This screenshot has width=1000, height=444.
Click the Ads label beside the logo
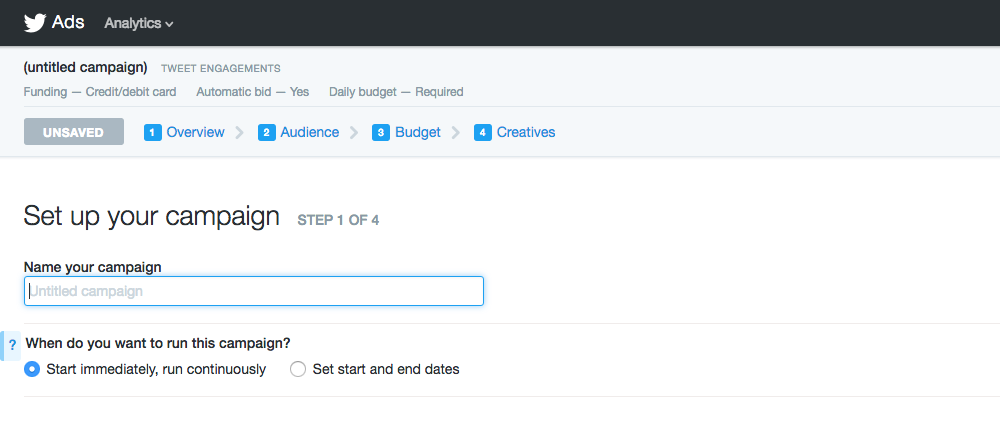[x=68, y=22]
